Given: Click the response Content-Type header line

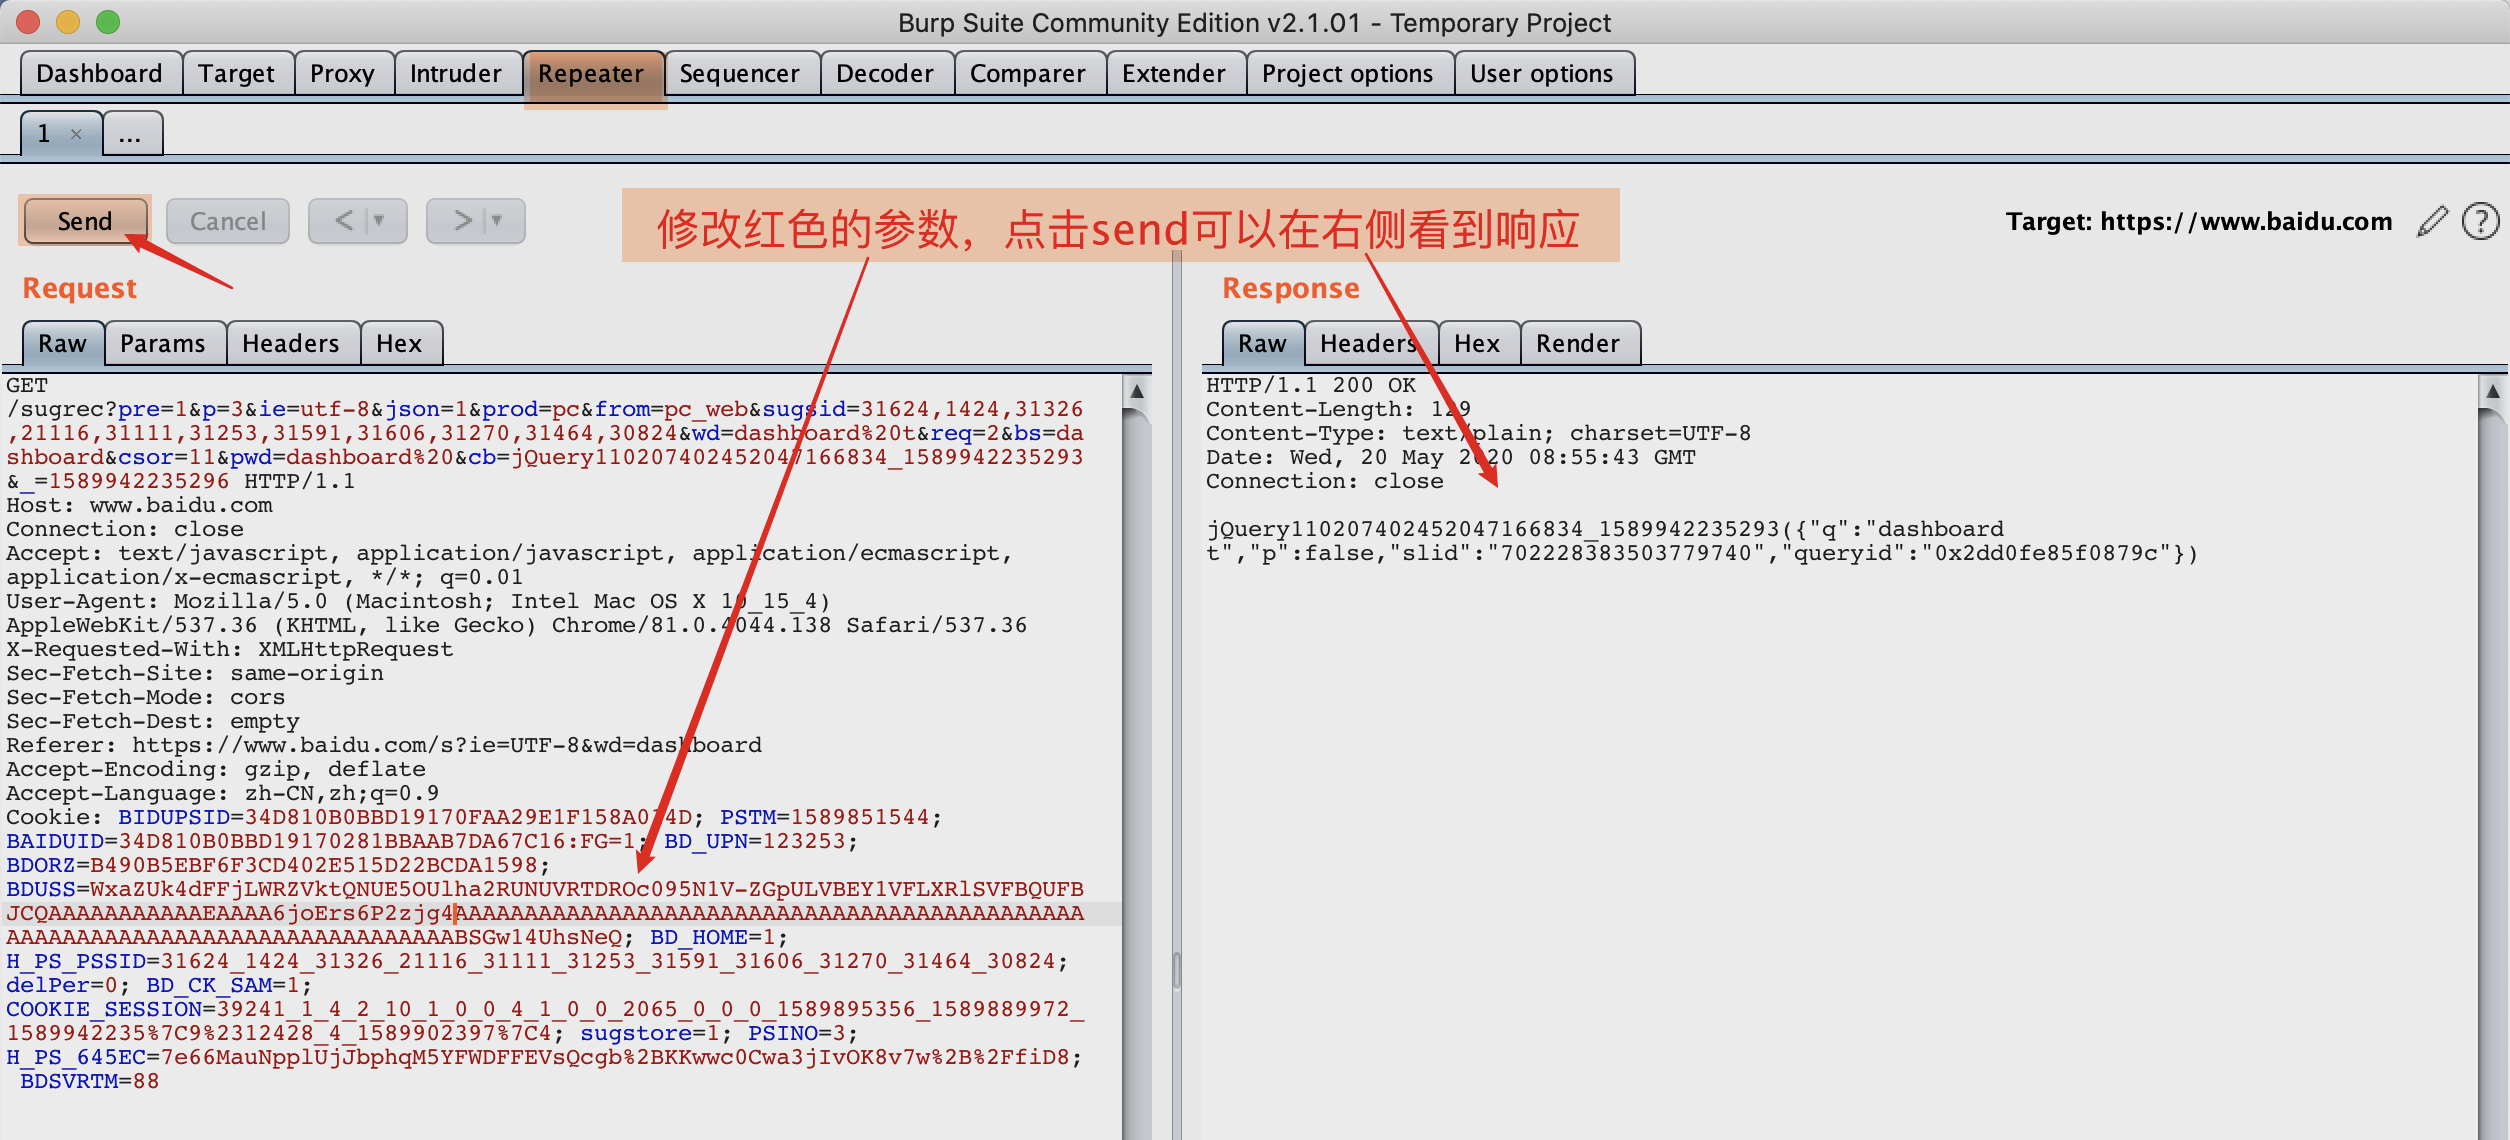Looking at the screenshot, I should [1478, 433].
